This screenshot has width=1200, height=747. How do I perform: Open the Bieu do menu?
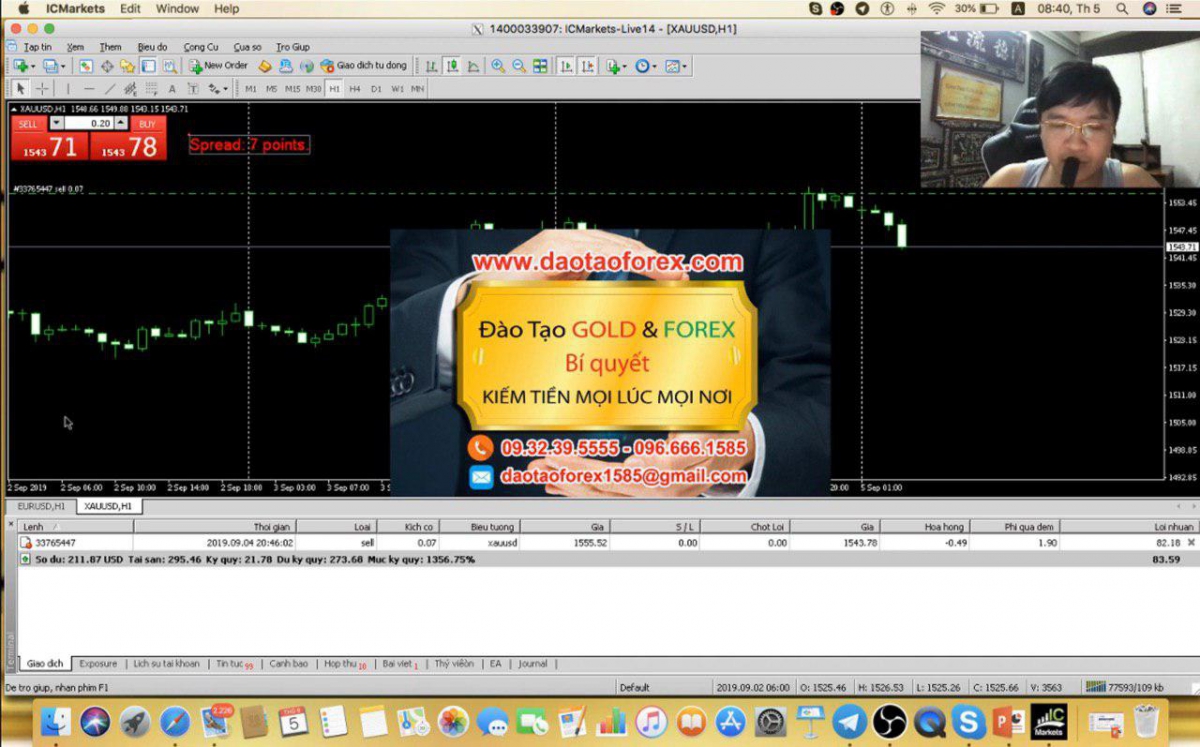coord(152,47)
